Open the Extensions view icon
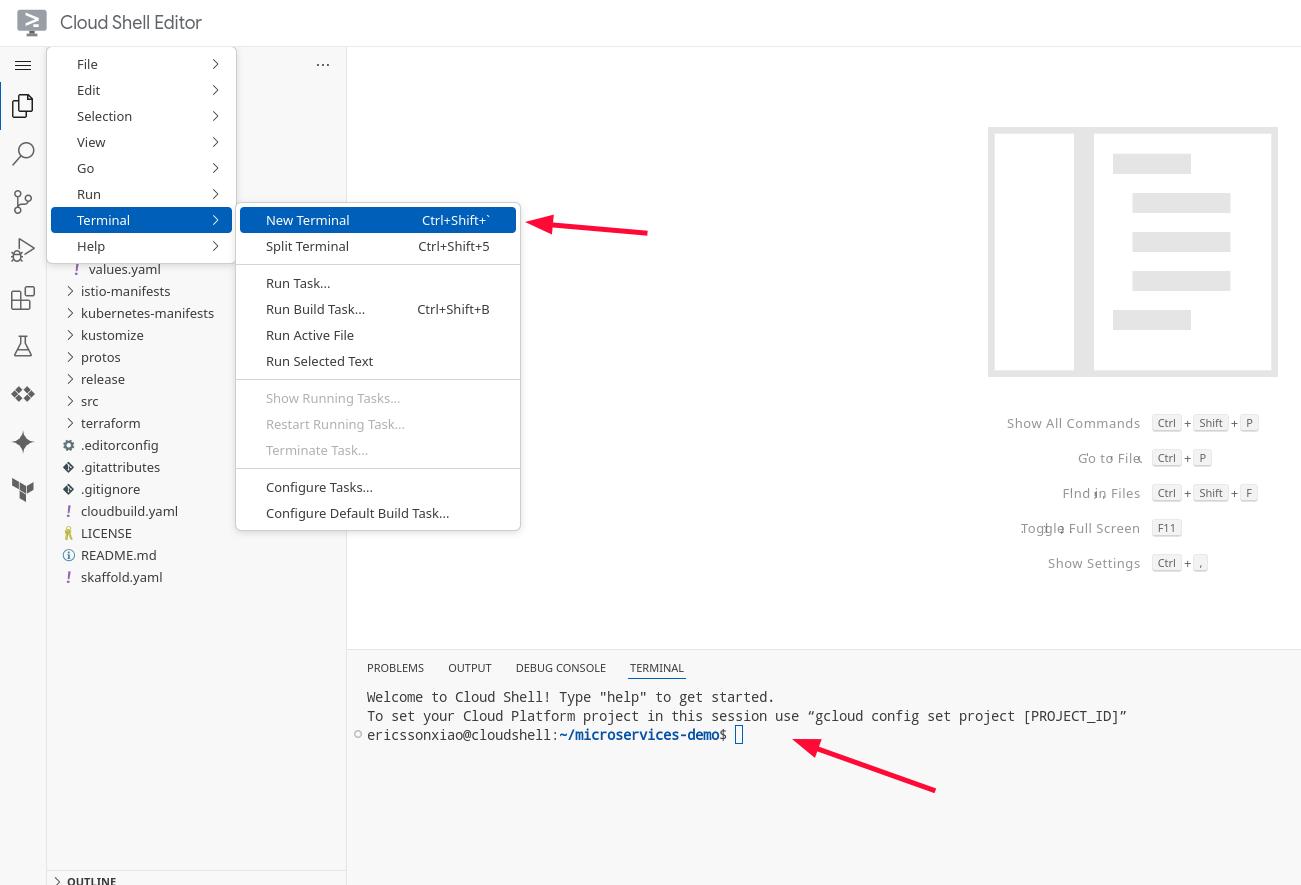This screenshot has height=885, width=1301. point(22,298)
